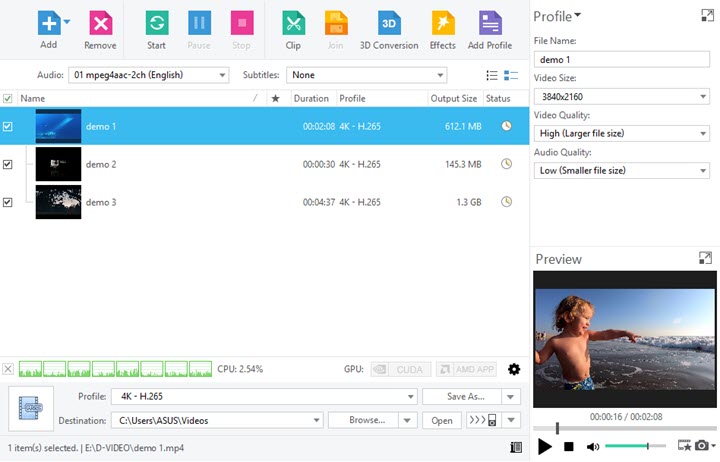Switch to thumbnail detail view mode
Viewport: 720px width, 462px height.
[511, 75]
